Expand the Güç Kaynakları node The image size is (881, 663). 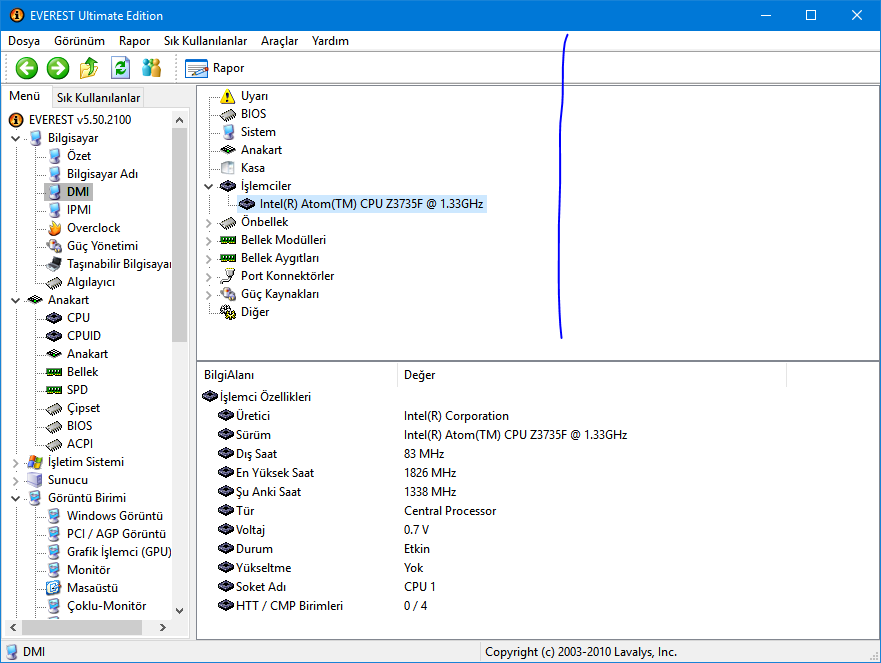tap(208, 294)
